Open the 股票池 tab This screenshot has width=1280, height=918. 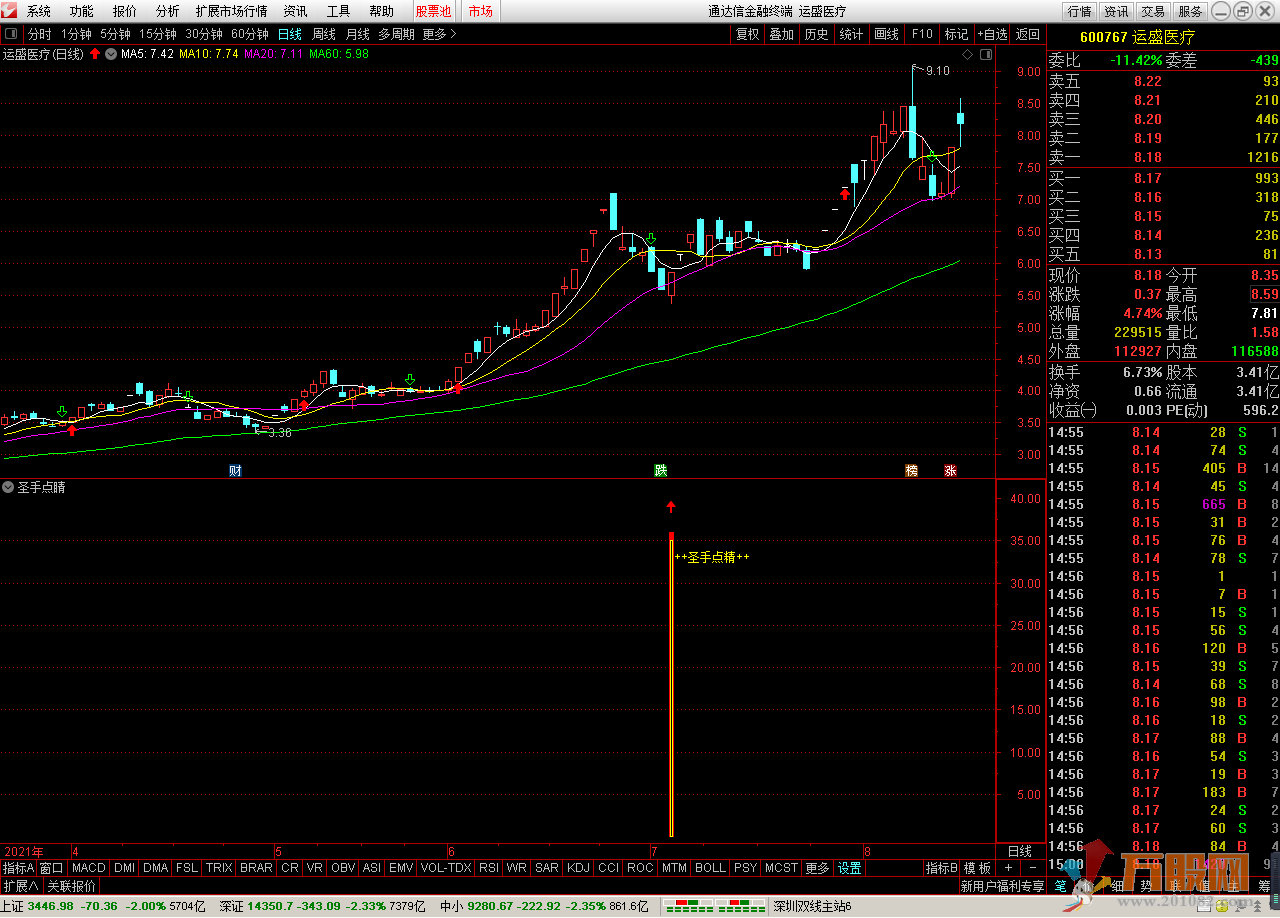click(x=433, y=11)
